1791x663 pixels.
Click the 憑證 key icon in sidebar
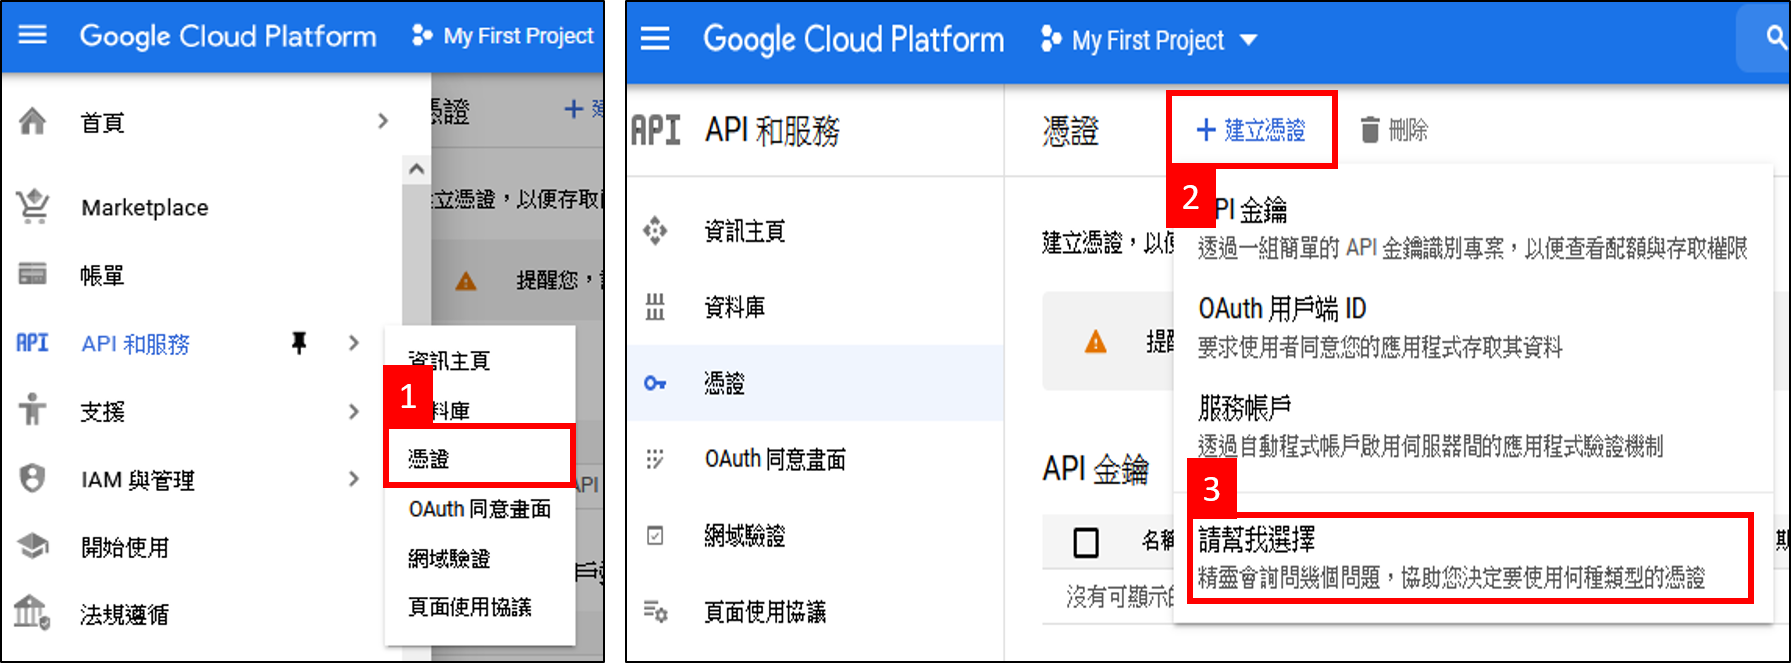tap(655, 383)
